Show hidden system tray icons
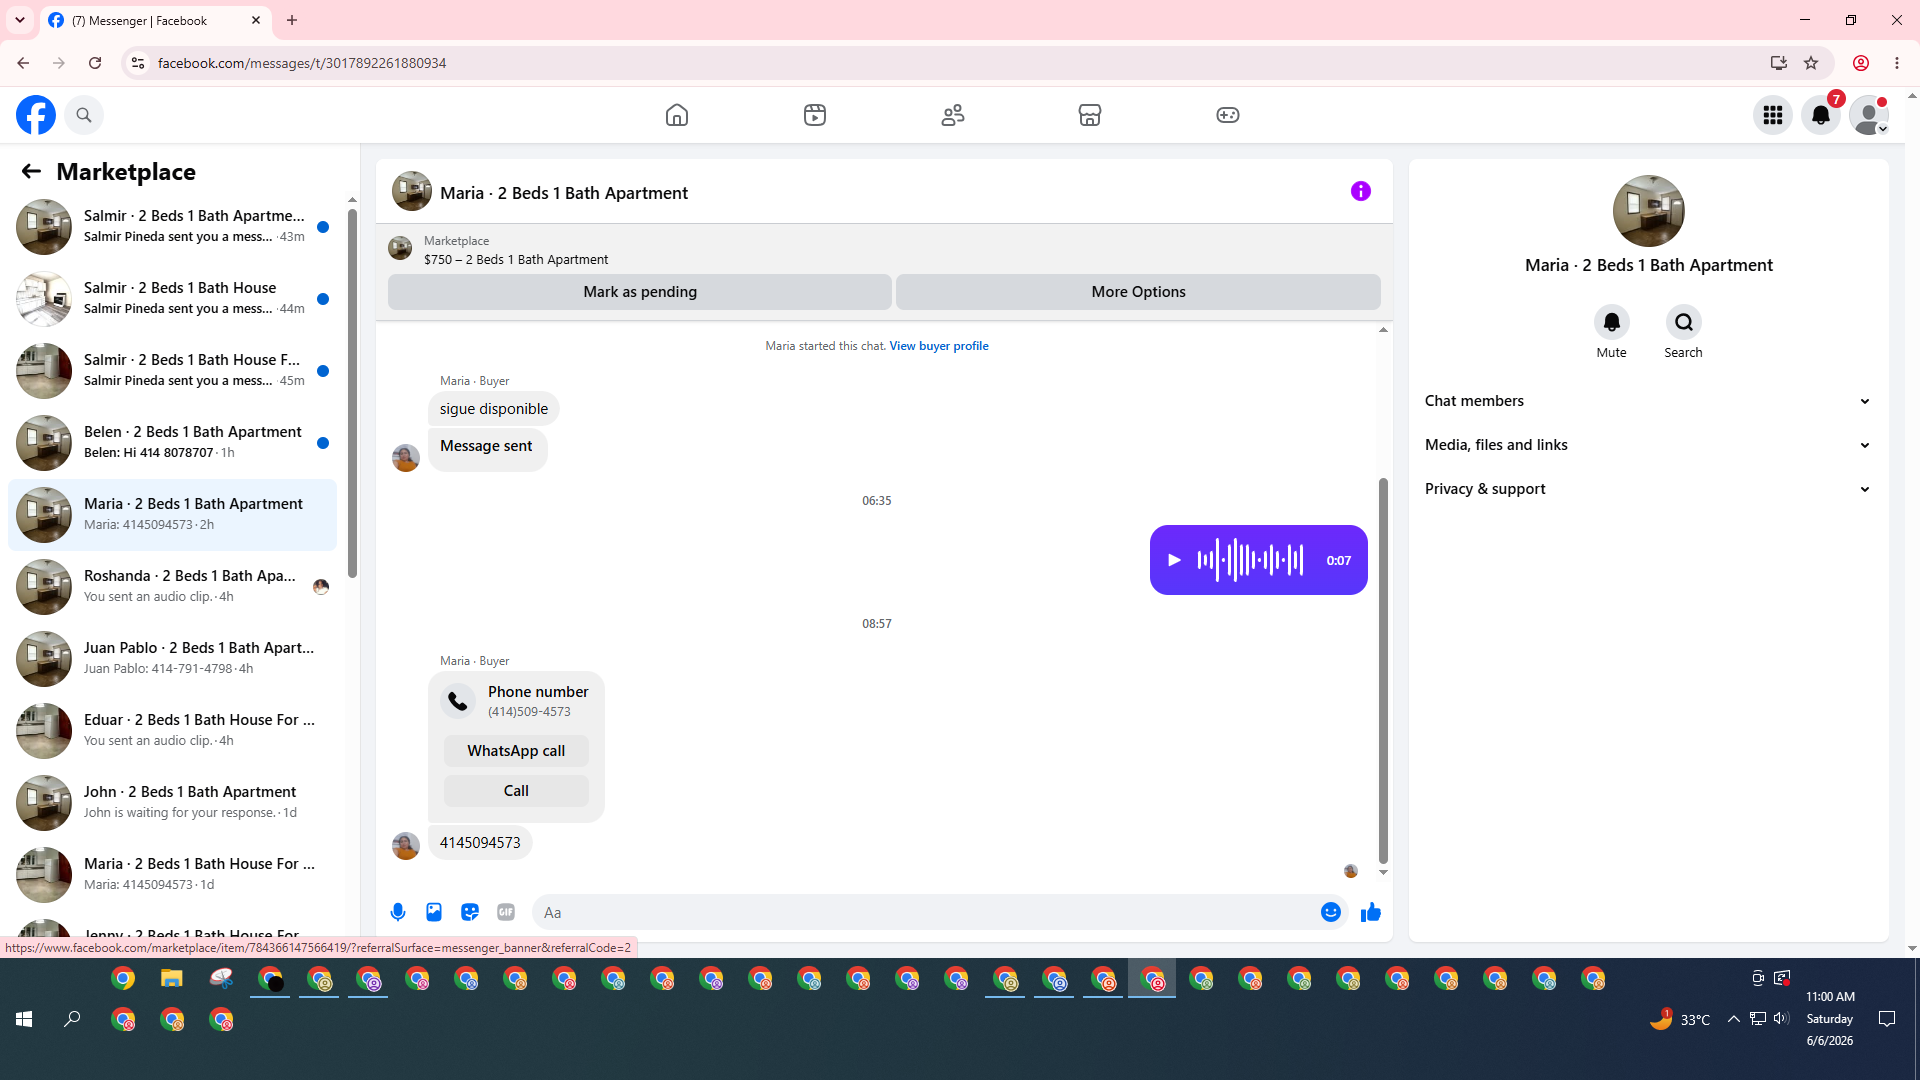Image resolution: width=1920 pixels, height=1080 pixels. tap(1734, 1019)
